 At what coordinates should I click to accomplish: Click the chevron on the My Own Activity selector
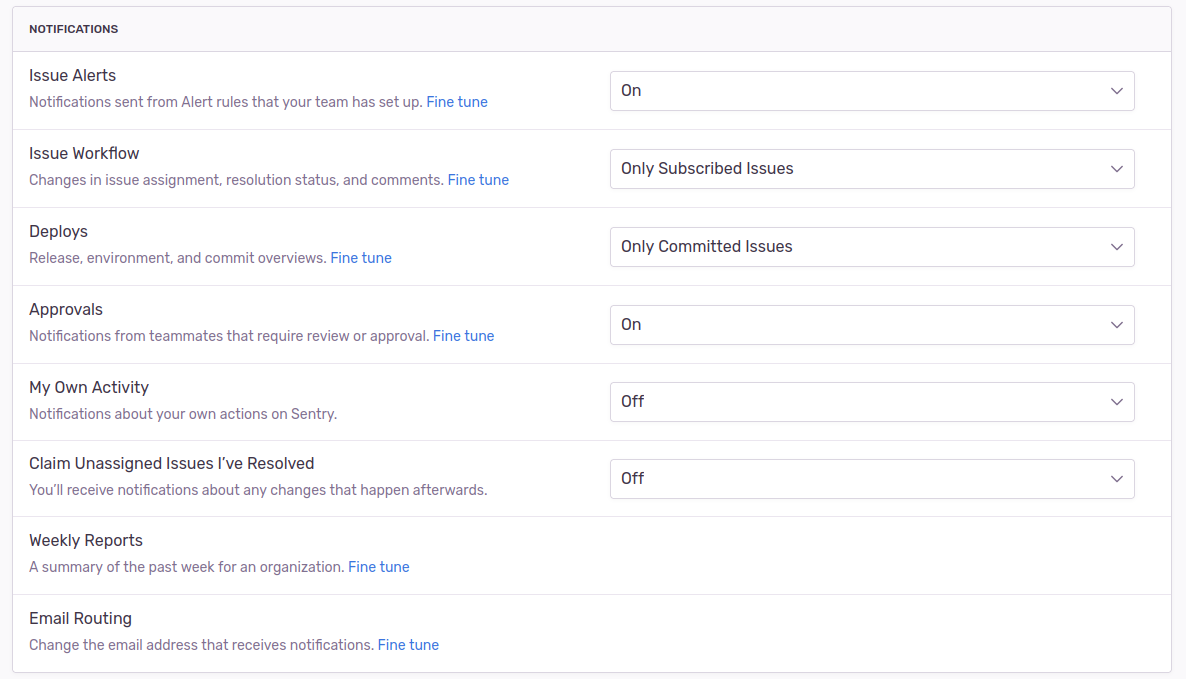(1117, 401)
